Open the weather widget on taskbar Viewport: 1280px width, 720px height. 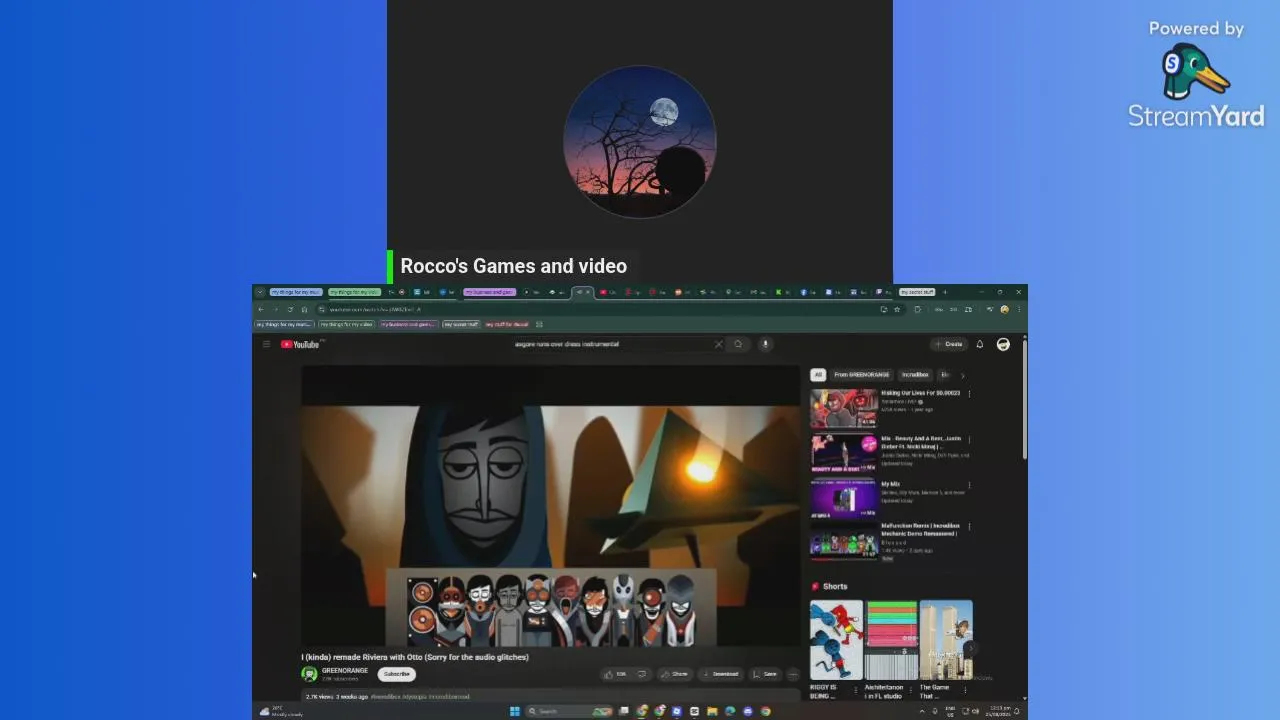pyautogui.click(x=280, y=711)
